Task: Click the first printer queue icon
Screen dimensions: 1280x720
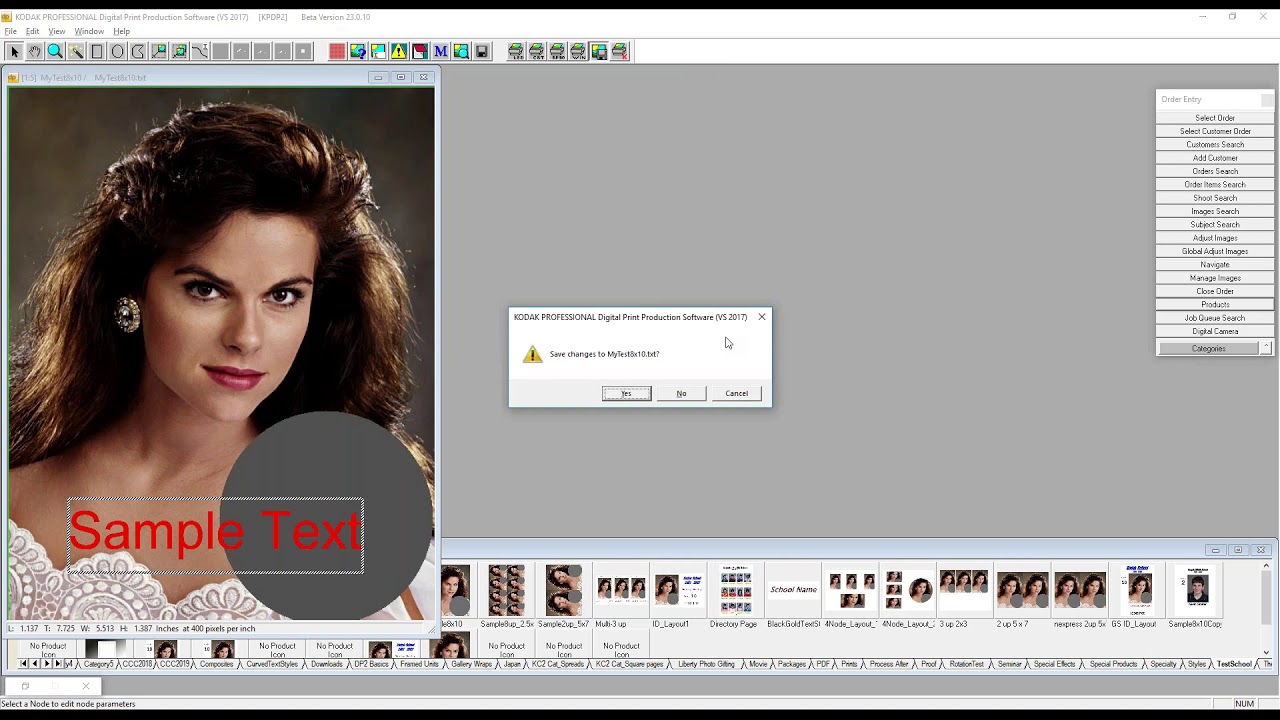Action: (x=516, y=51)
